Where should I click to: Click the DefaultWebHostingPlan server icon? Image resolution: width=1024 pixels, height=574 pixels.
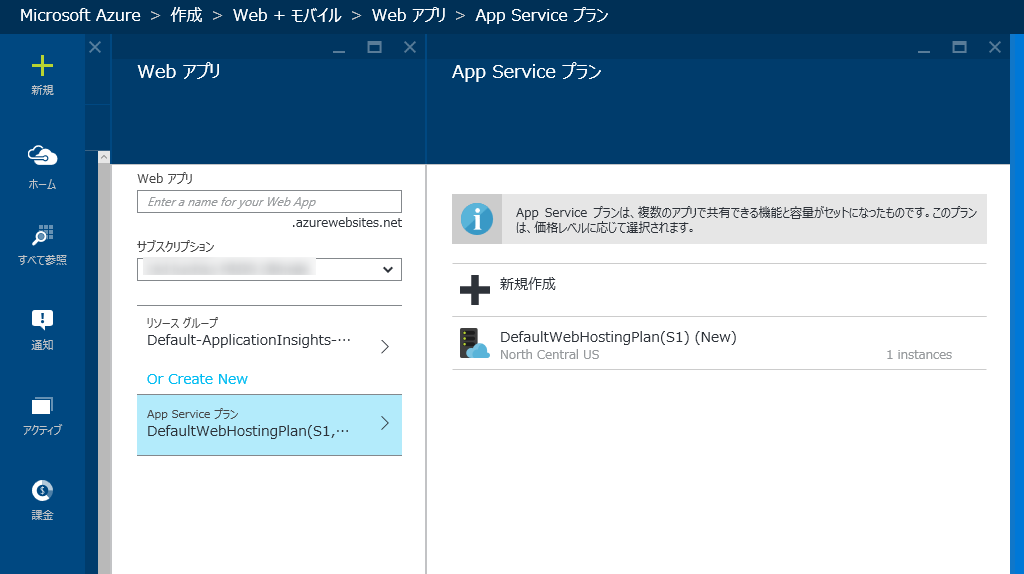click(474, 344)
